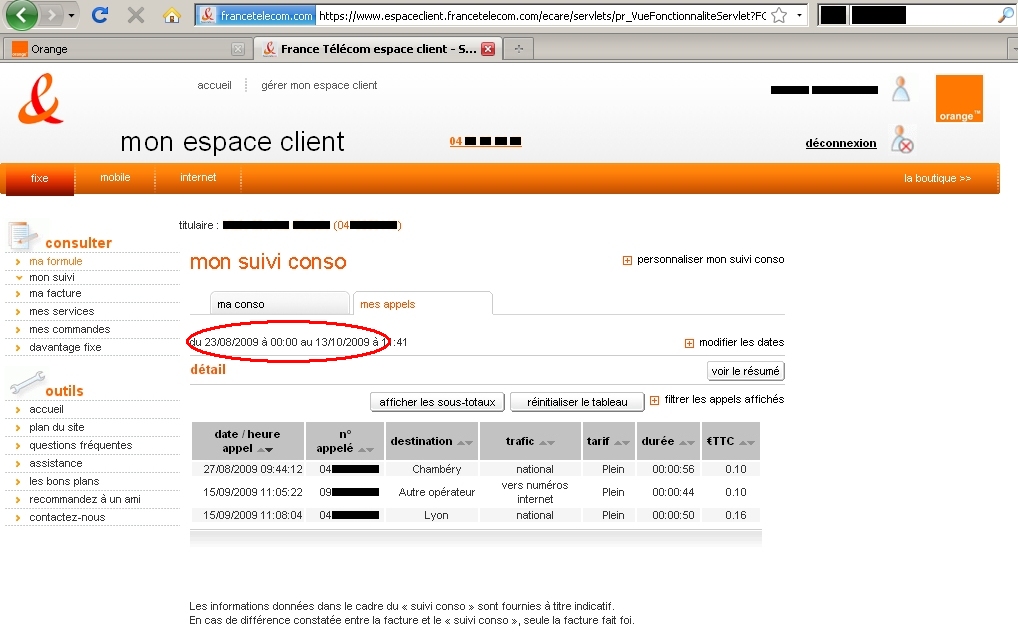Sort table by tarif column

tap(608, 441)
